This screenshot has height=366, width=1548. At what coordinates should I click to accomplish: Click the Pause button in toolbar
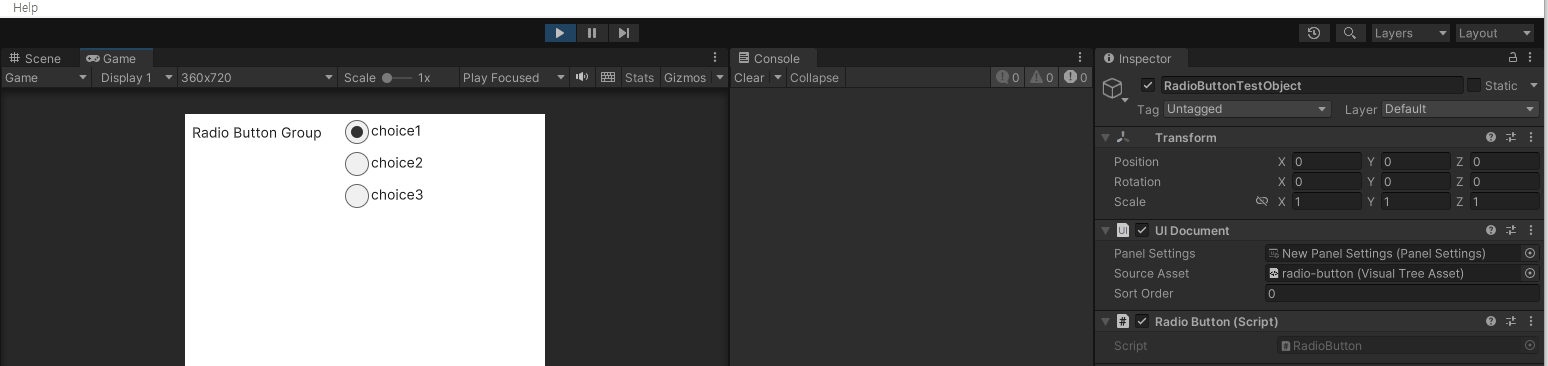click(592, 33)
